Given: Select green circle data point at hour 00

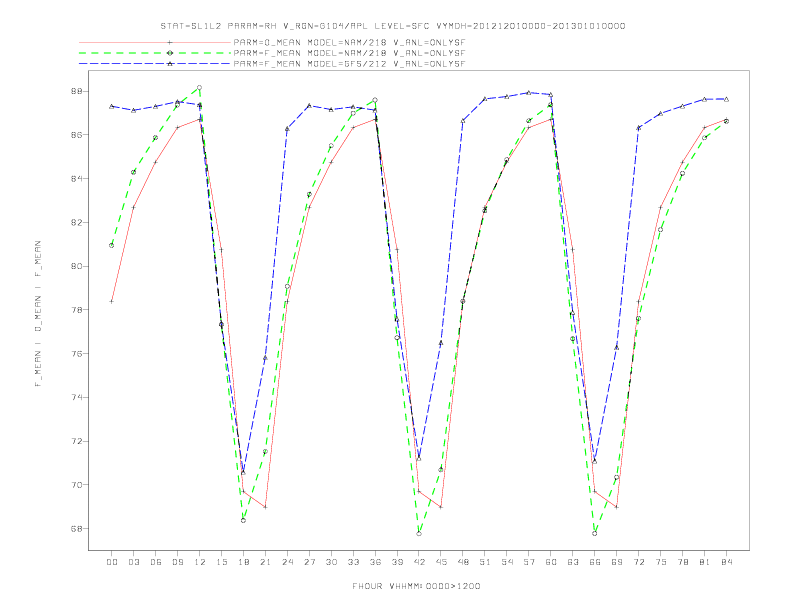Looking at the screenshot, I should coord(112,245).
